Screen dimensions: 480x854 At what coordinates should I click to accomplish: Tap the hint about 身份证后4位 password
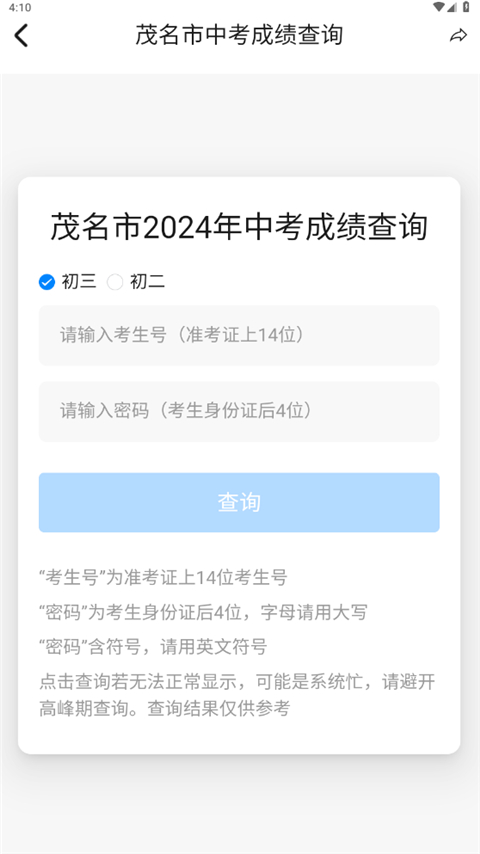tap(203, 612)
